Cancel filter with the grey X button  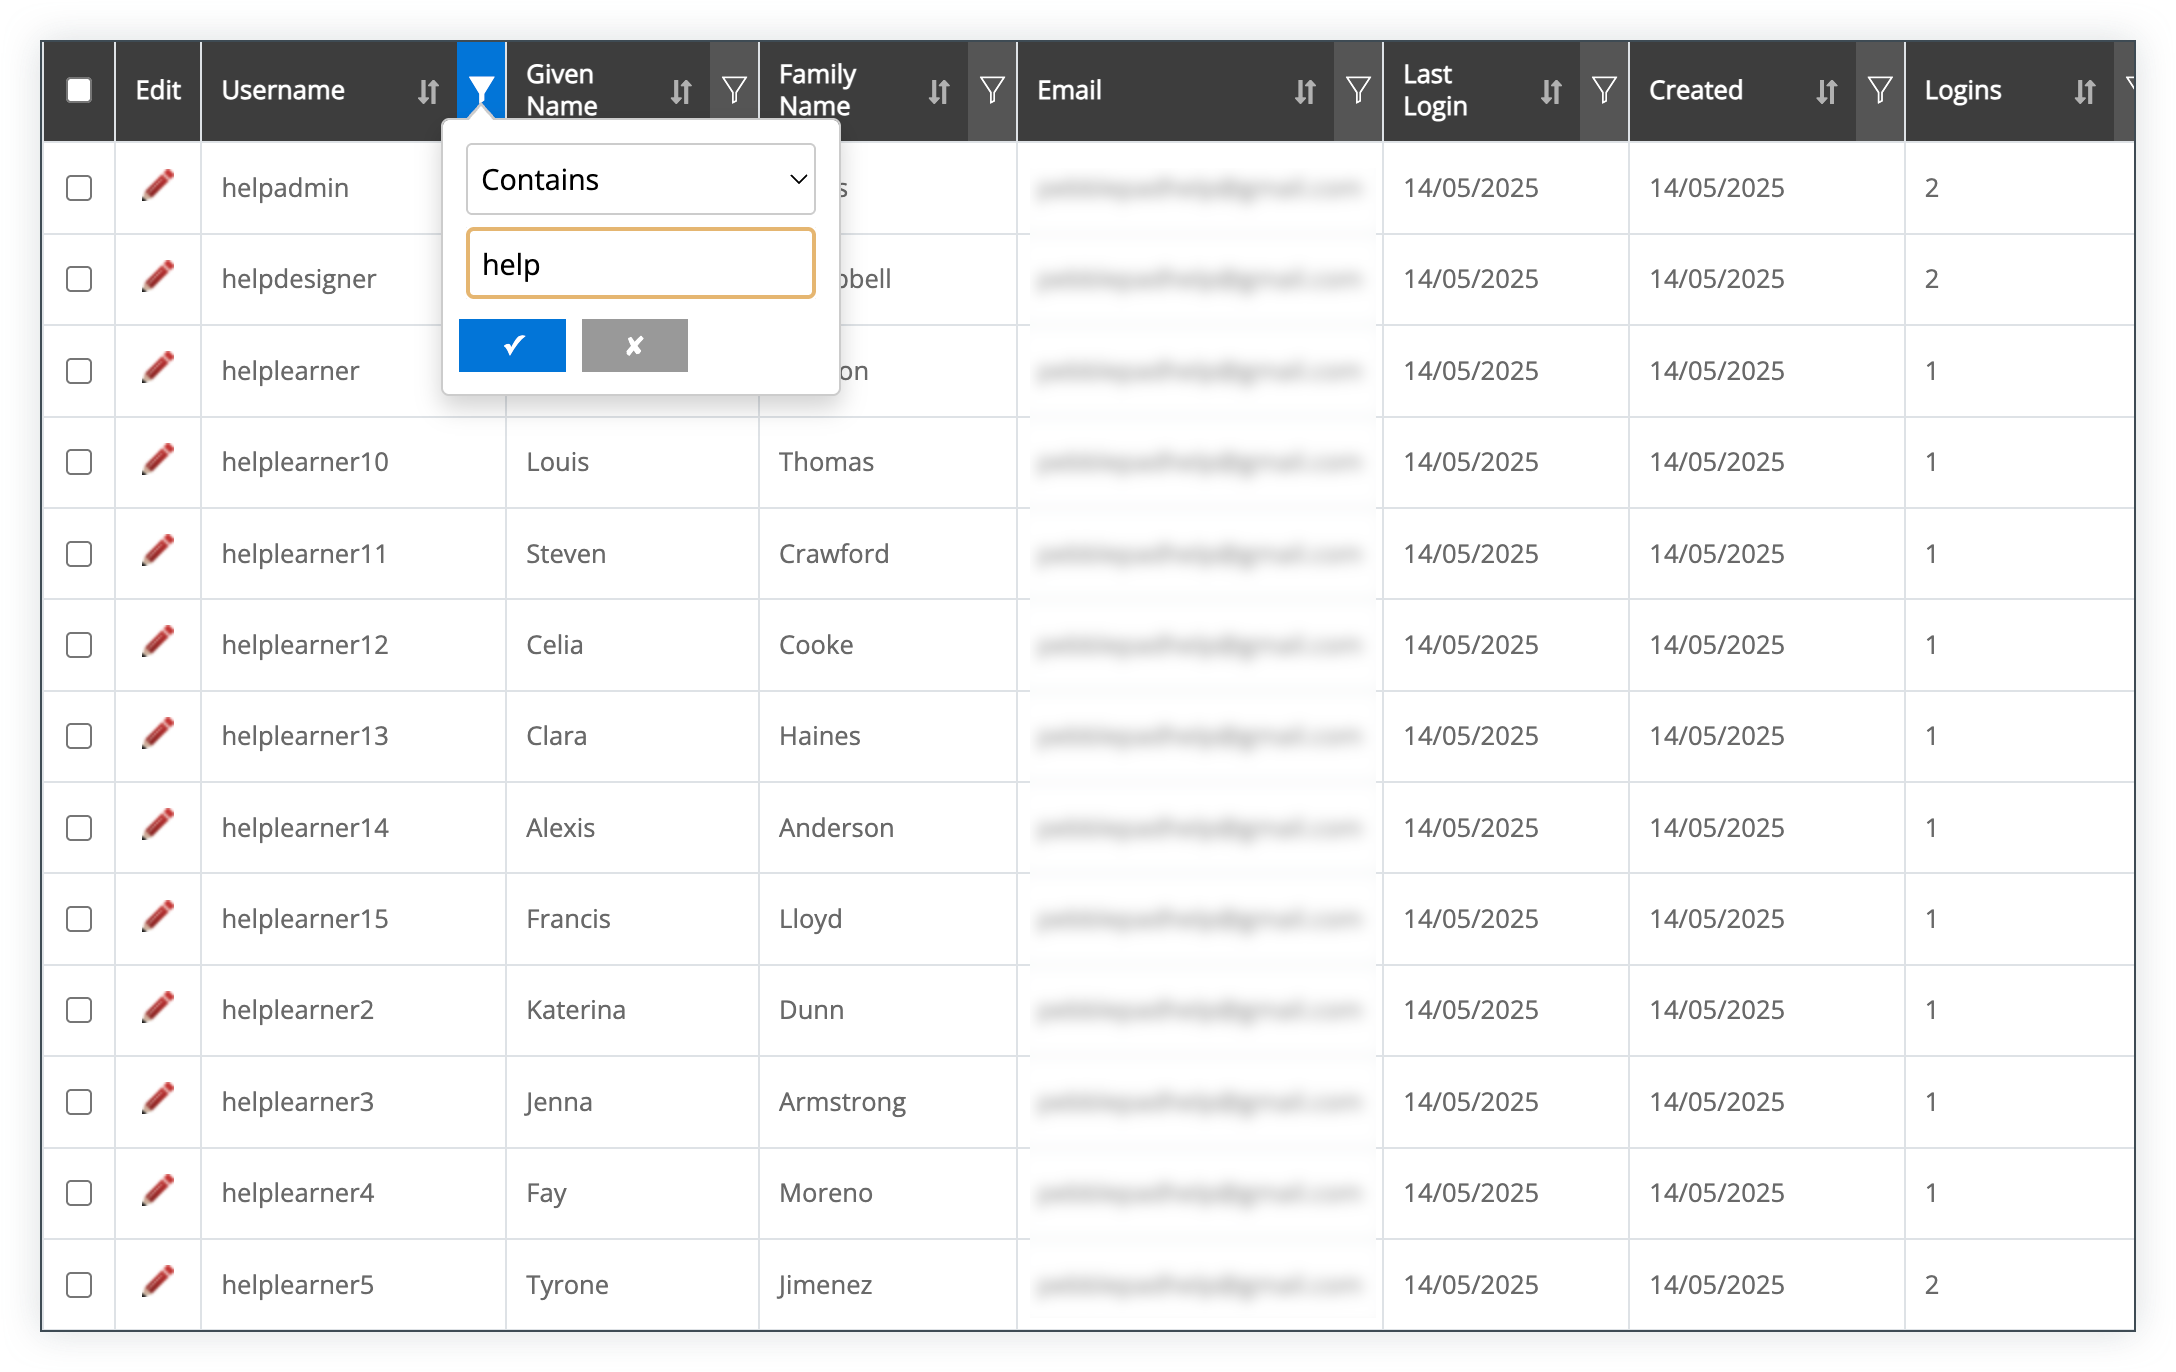(634, 345)
